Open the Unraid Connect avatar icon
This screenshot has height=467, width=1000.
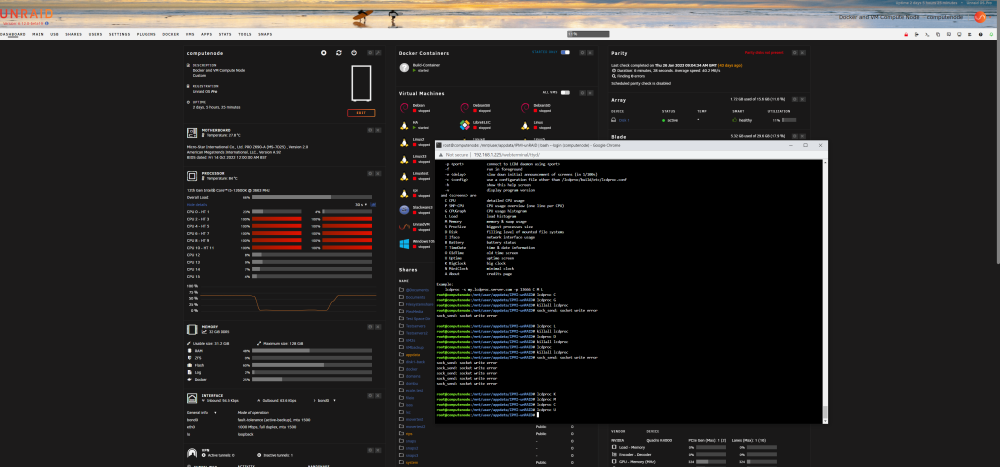[980, 17]
